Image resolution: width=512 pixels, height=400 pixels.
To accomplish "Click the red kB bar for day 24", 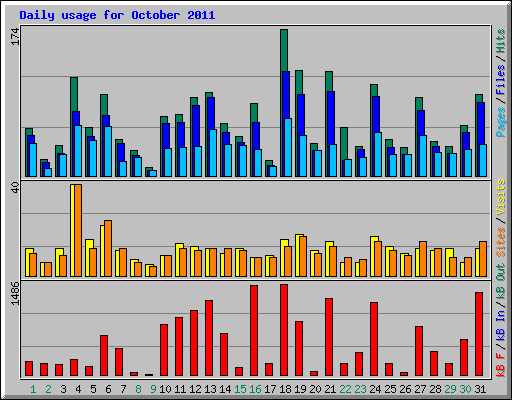I will click(374, 339).
